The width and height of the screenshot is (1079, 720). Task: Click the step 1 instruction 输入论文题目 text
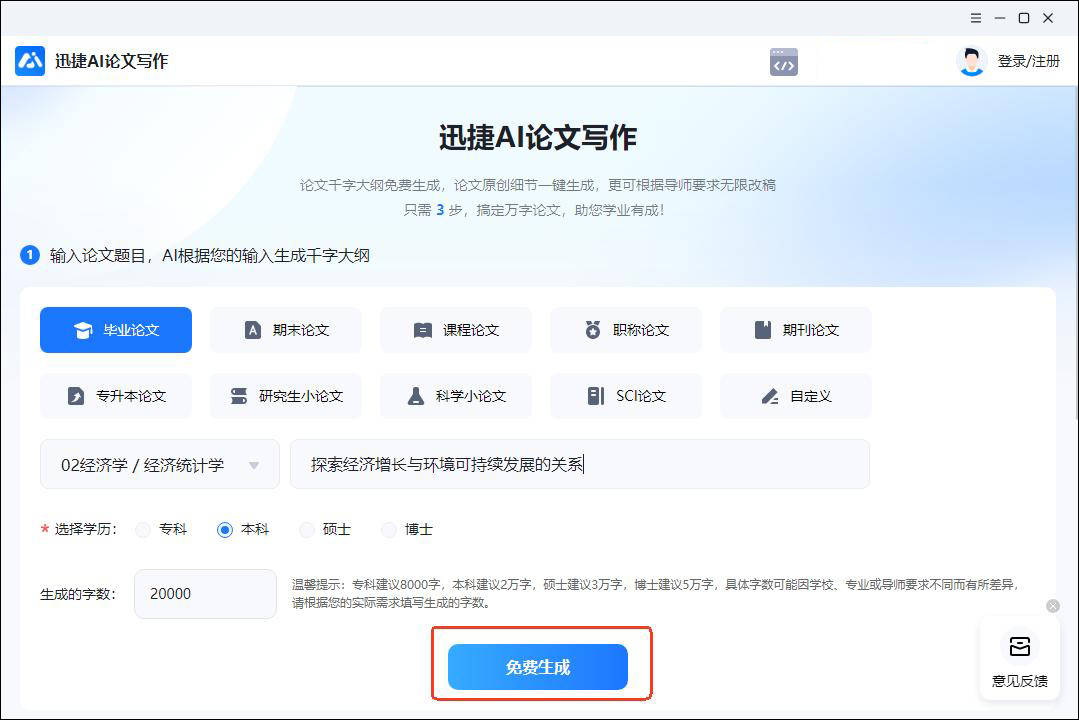tap(210, 256)
